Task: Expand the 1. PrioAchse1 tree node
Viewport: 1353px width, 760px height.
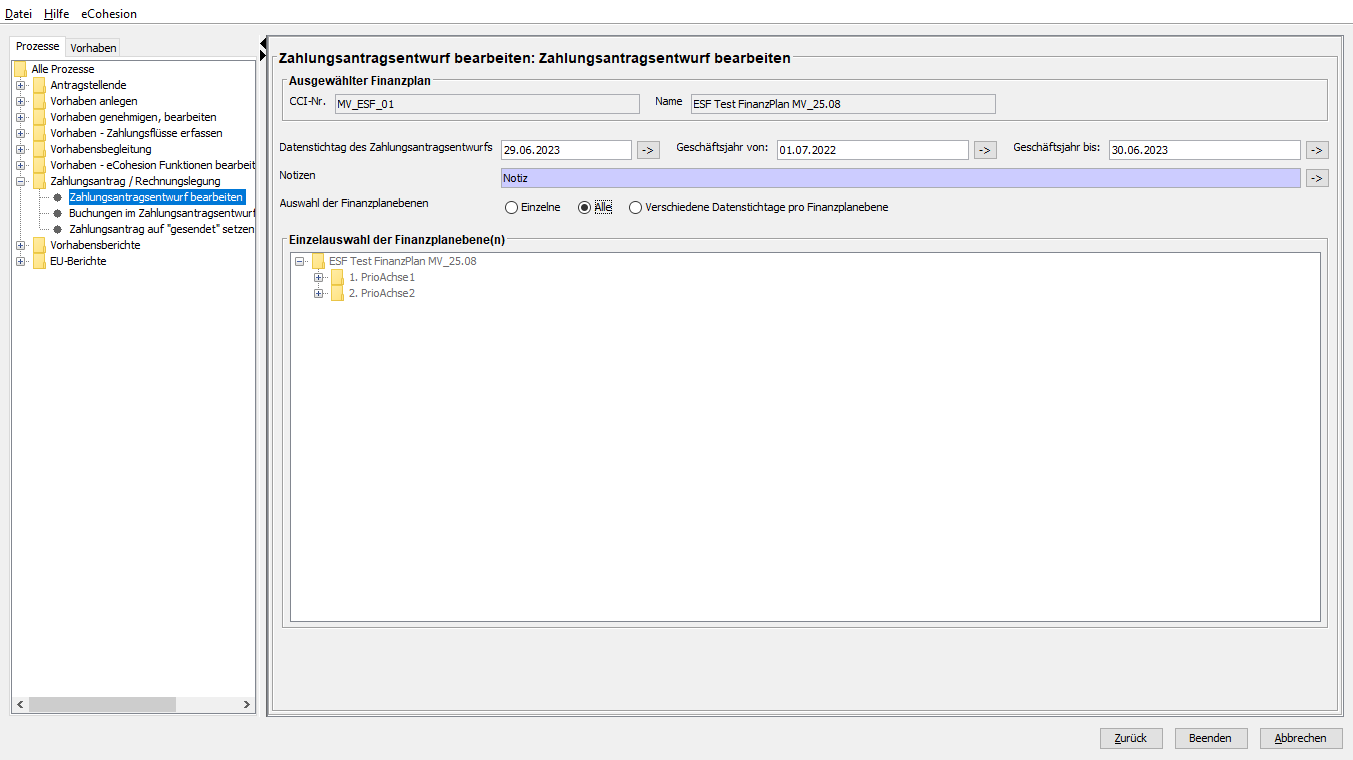Action: coord(319,277)
